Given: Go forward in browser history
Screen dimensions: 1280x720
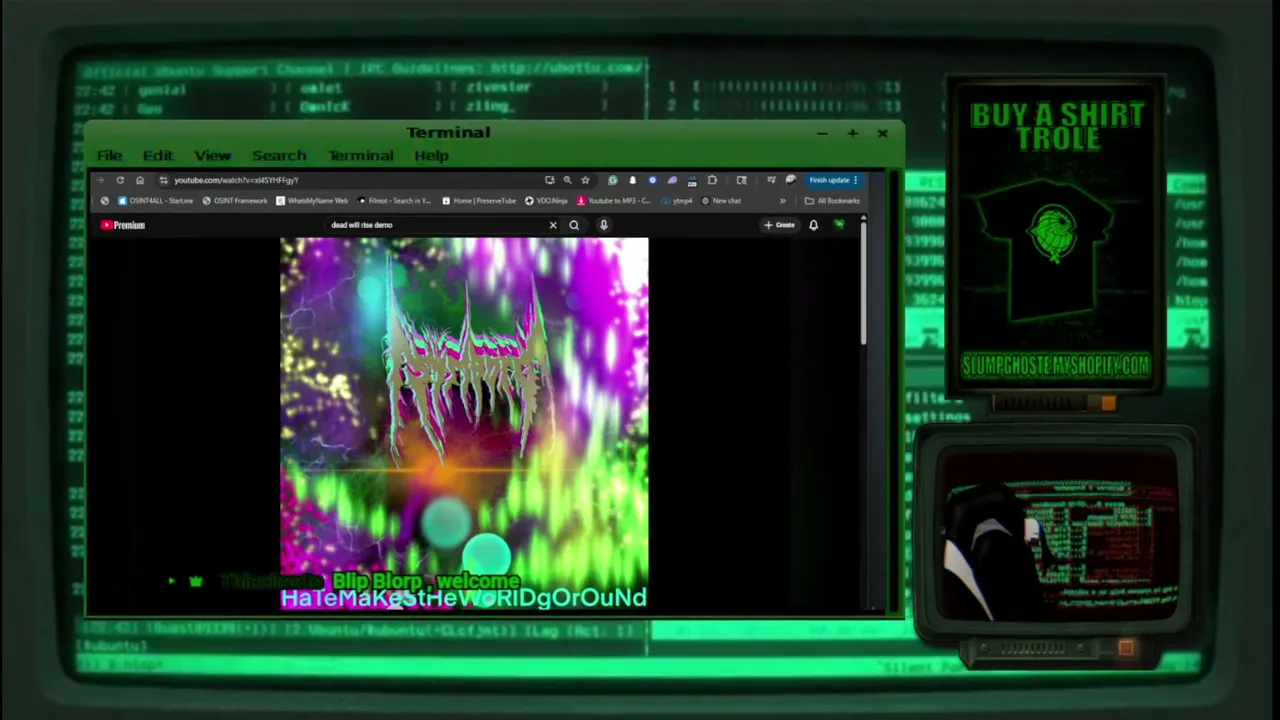Looking at the screenshot, I should (x=102, y=180).
